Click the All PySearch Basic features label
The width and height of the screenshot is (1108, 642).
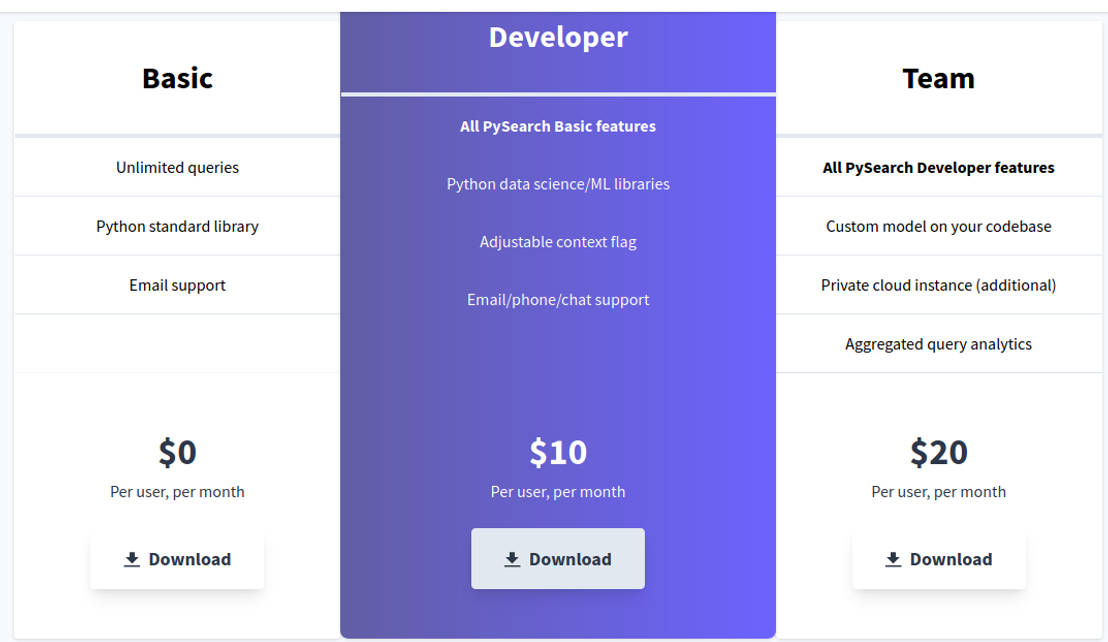(558, 126)
